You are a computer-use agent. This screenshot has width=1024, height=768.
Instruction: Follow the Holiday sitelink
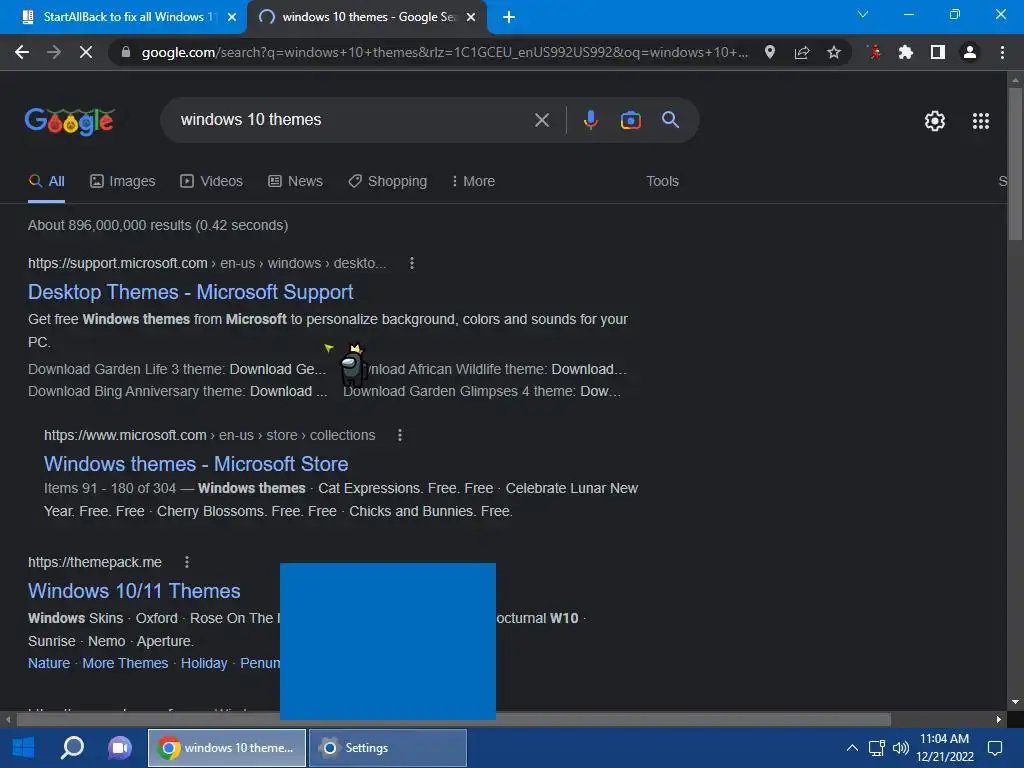[204, 663]
